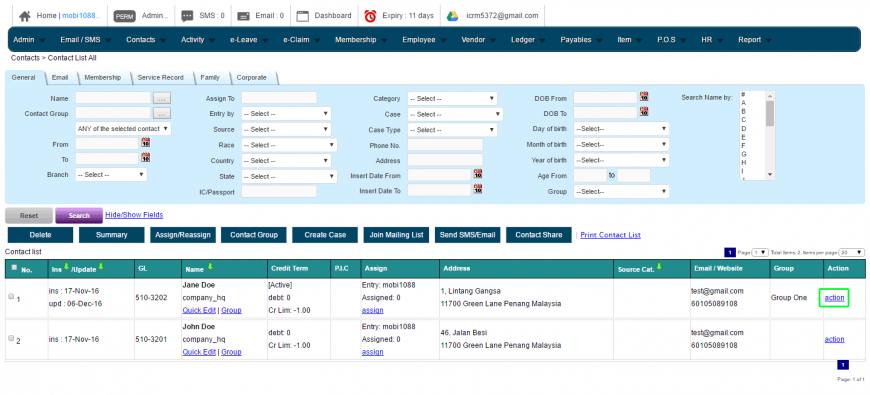The width and height of the screenshot is (870, 395).
Task: Open the Branch dropdown
Action: point(111,175)
